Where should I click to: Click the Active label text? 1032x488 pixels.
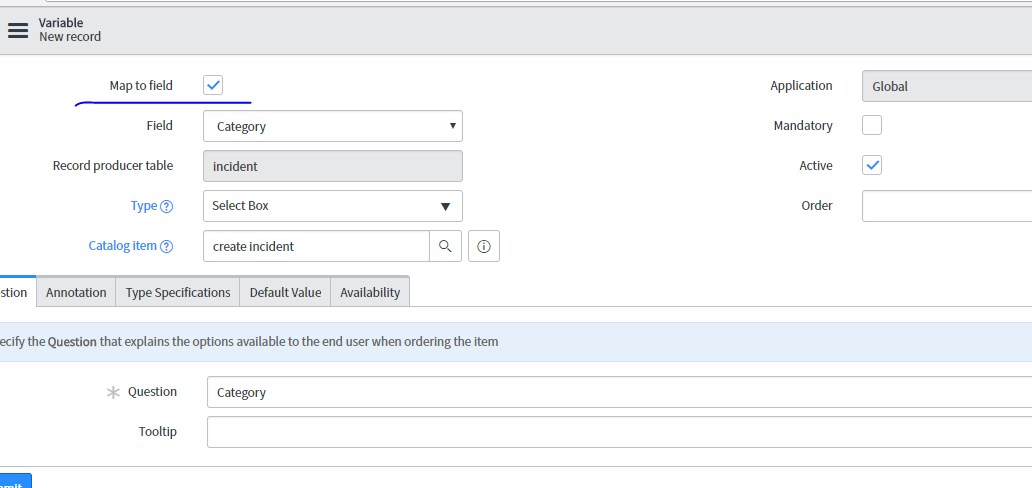pyautogui.click(x=816, y=165)
